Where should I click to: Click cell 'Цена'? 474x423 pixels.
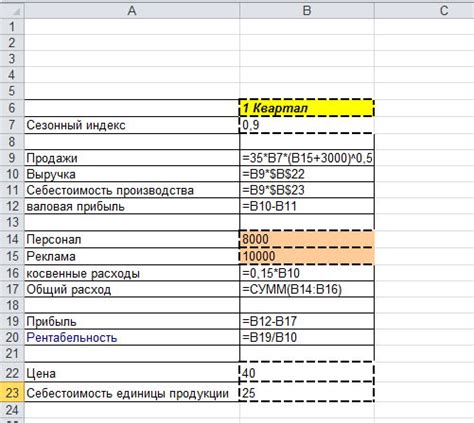point(132,372)
